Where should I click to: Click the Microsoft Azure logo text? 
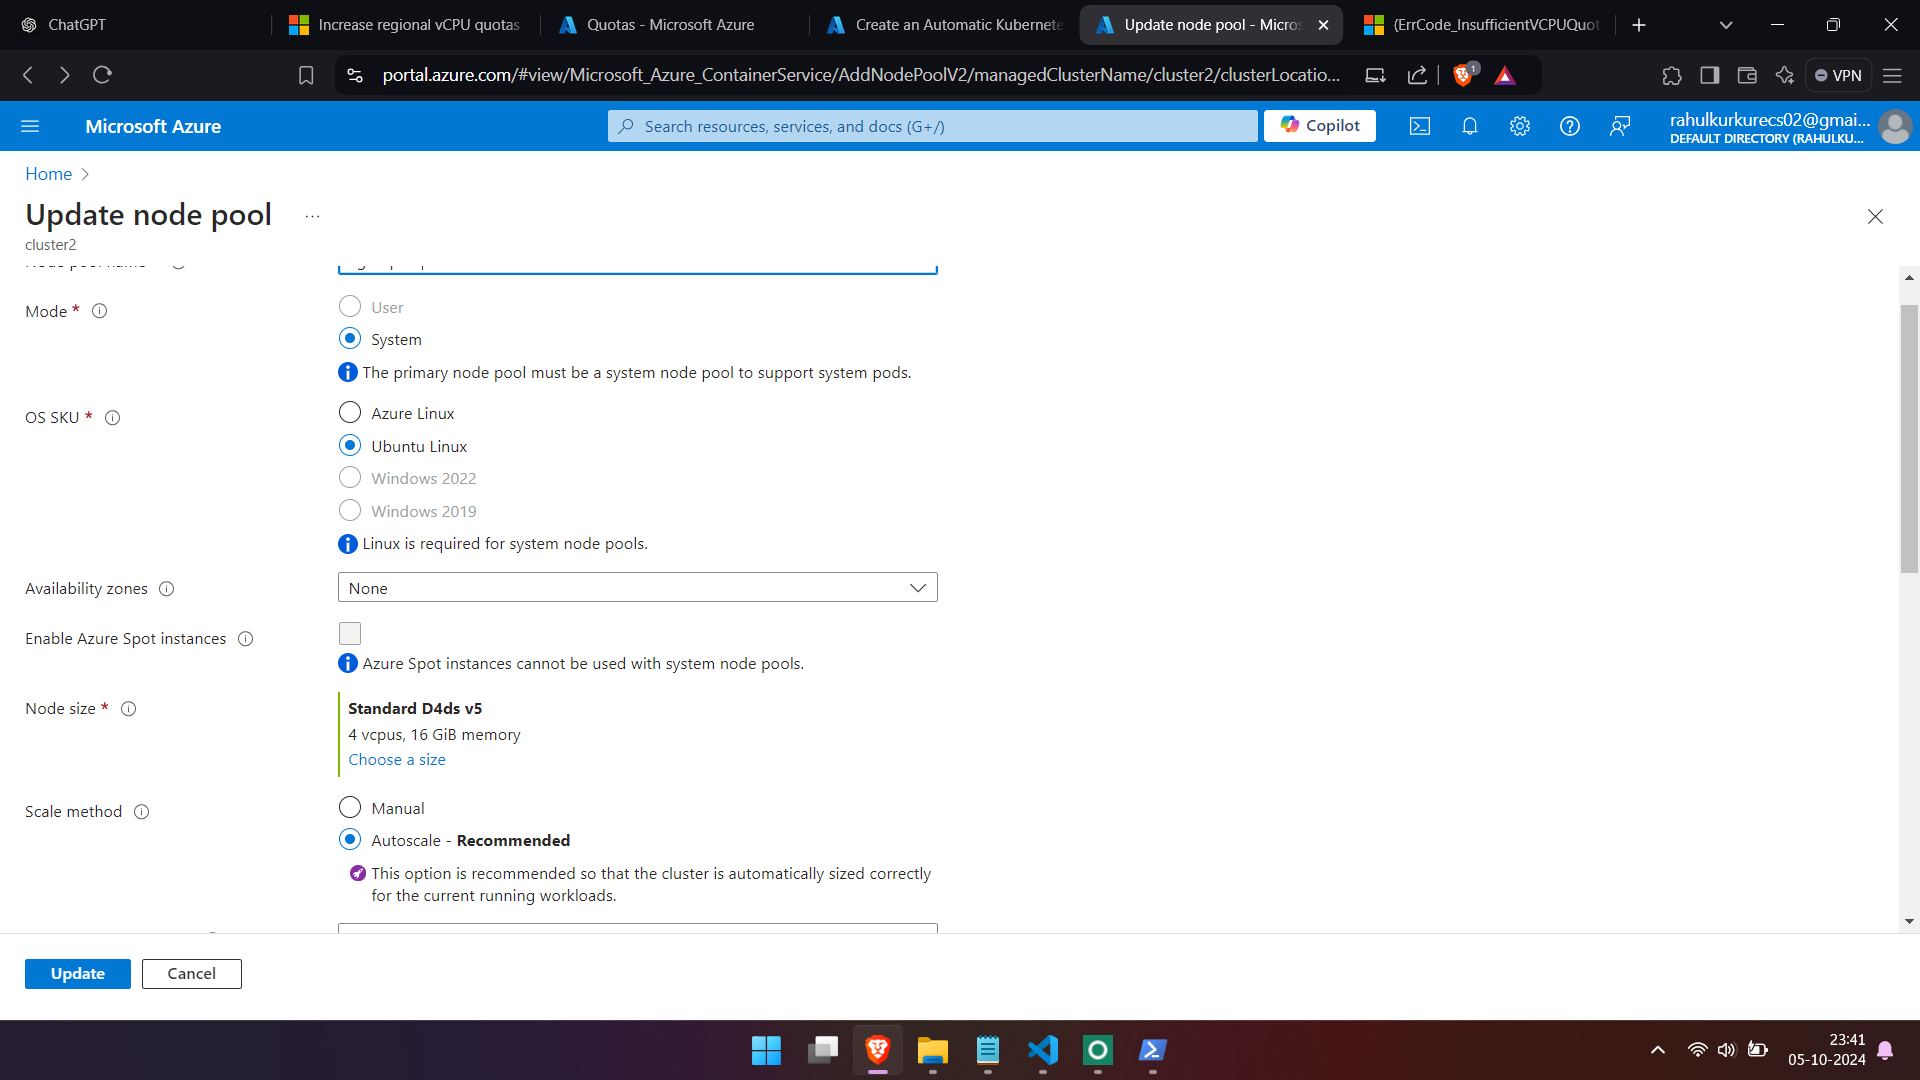click(x=153, y=127)
